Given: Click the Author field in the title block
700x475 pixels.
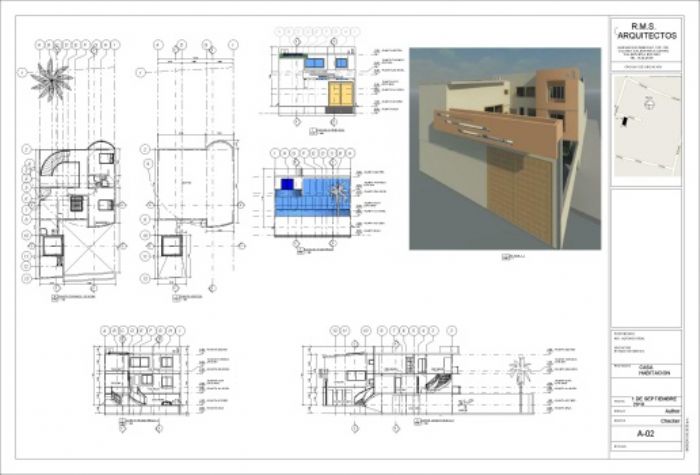Looking at the screenshot, I should pos(672,410).
